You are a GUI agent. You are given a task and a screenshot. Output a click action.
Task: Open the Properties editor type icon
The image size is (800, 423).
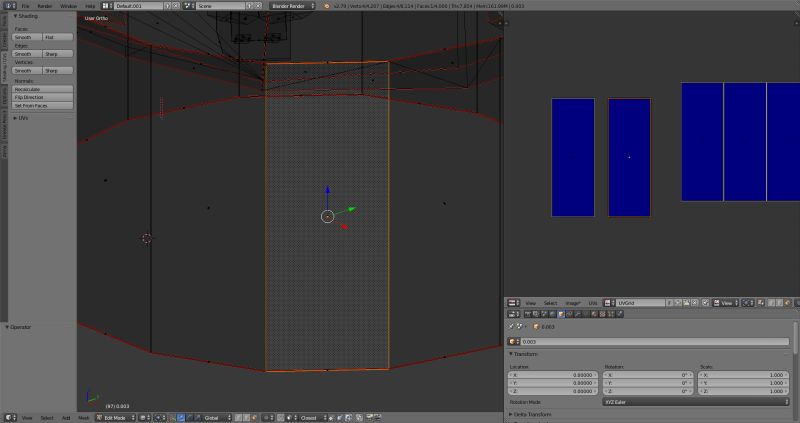pos(513,314)
